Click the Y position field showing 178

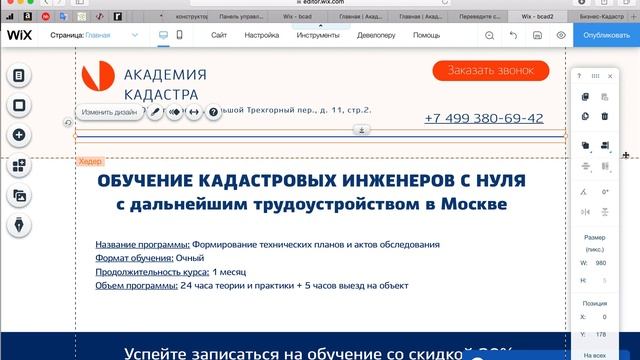pos(600,335)
